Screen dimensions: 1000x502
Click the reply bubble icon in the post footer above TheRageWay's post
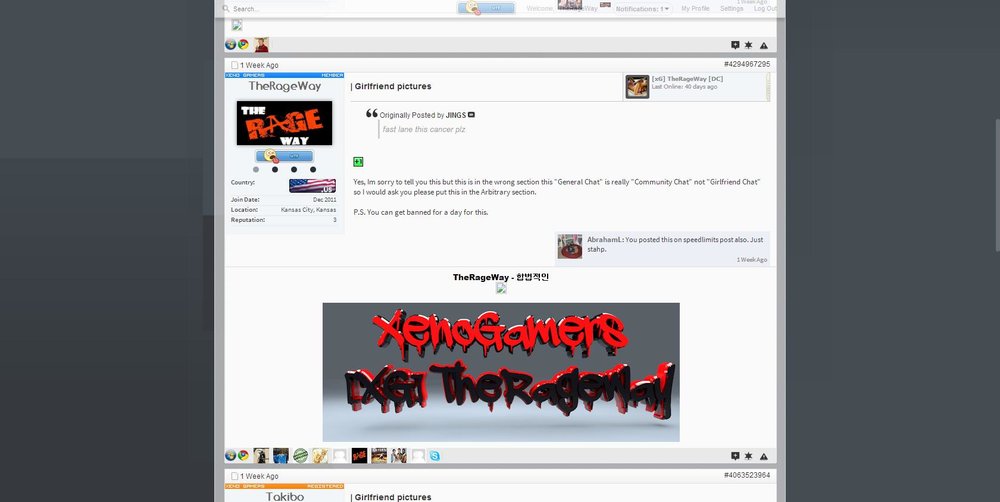click(x=735, y=45)
